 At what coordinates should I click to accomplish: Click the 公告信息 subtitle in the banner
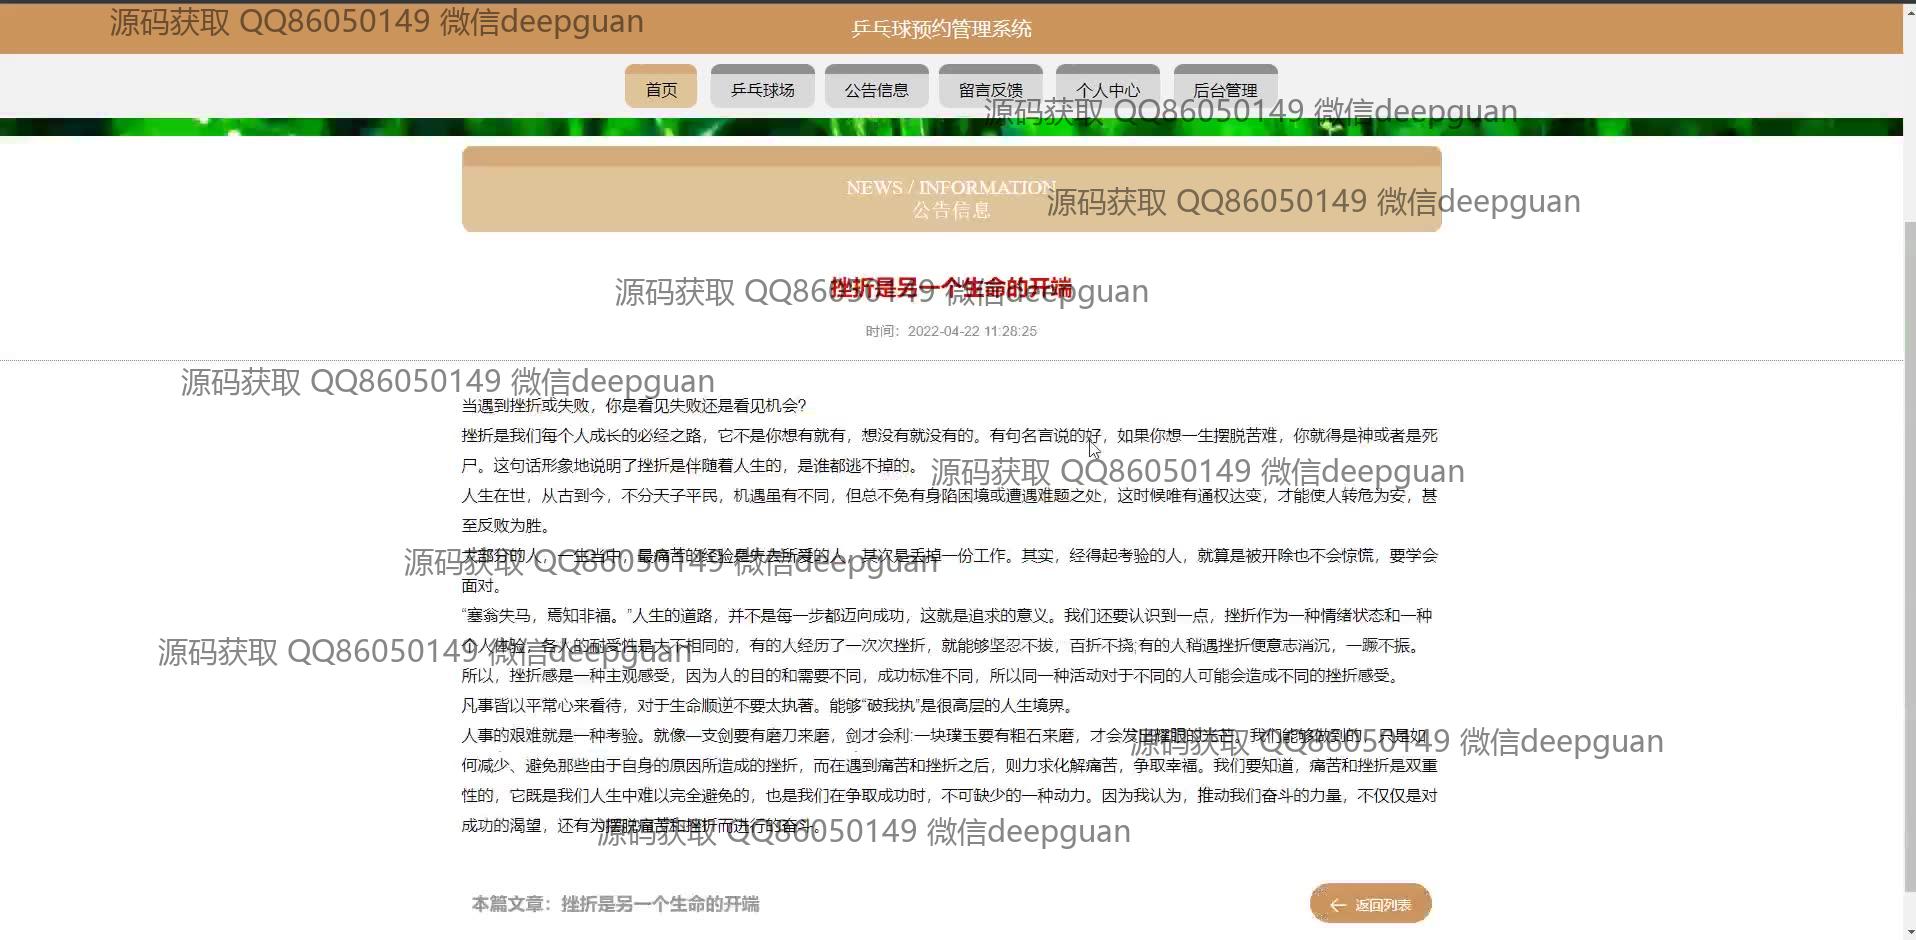(950, 210)
